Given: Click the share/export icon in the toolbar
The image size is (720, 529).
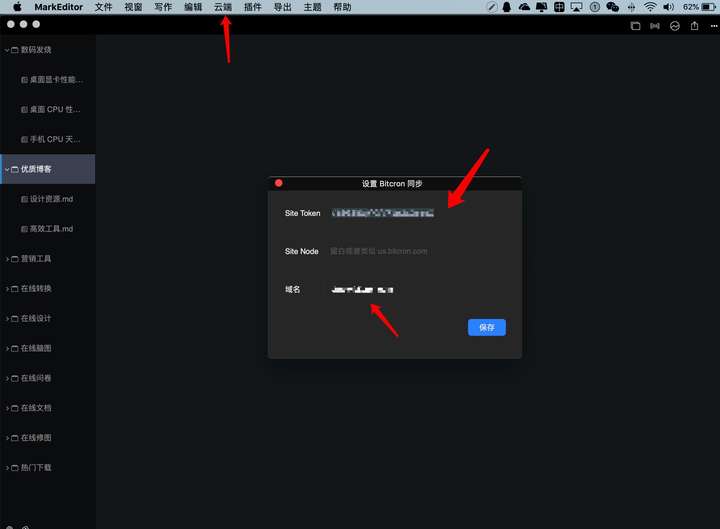Looking at the screenshot, I should (694, 26).
